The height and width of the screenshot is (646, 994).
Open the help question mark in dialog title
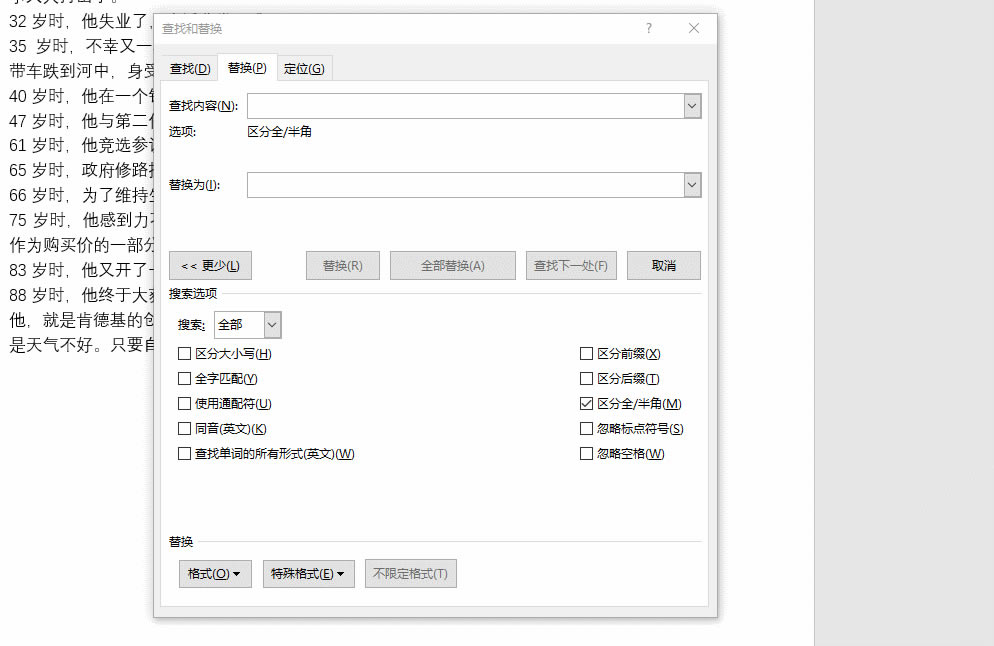(649, 29)
